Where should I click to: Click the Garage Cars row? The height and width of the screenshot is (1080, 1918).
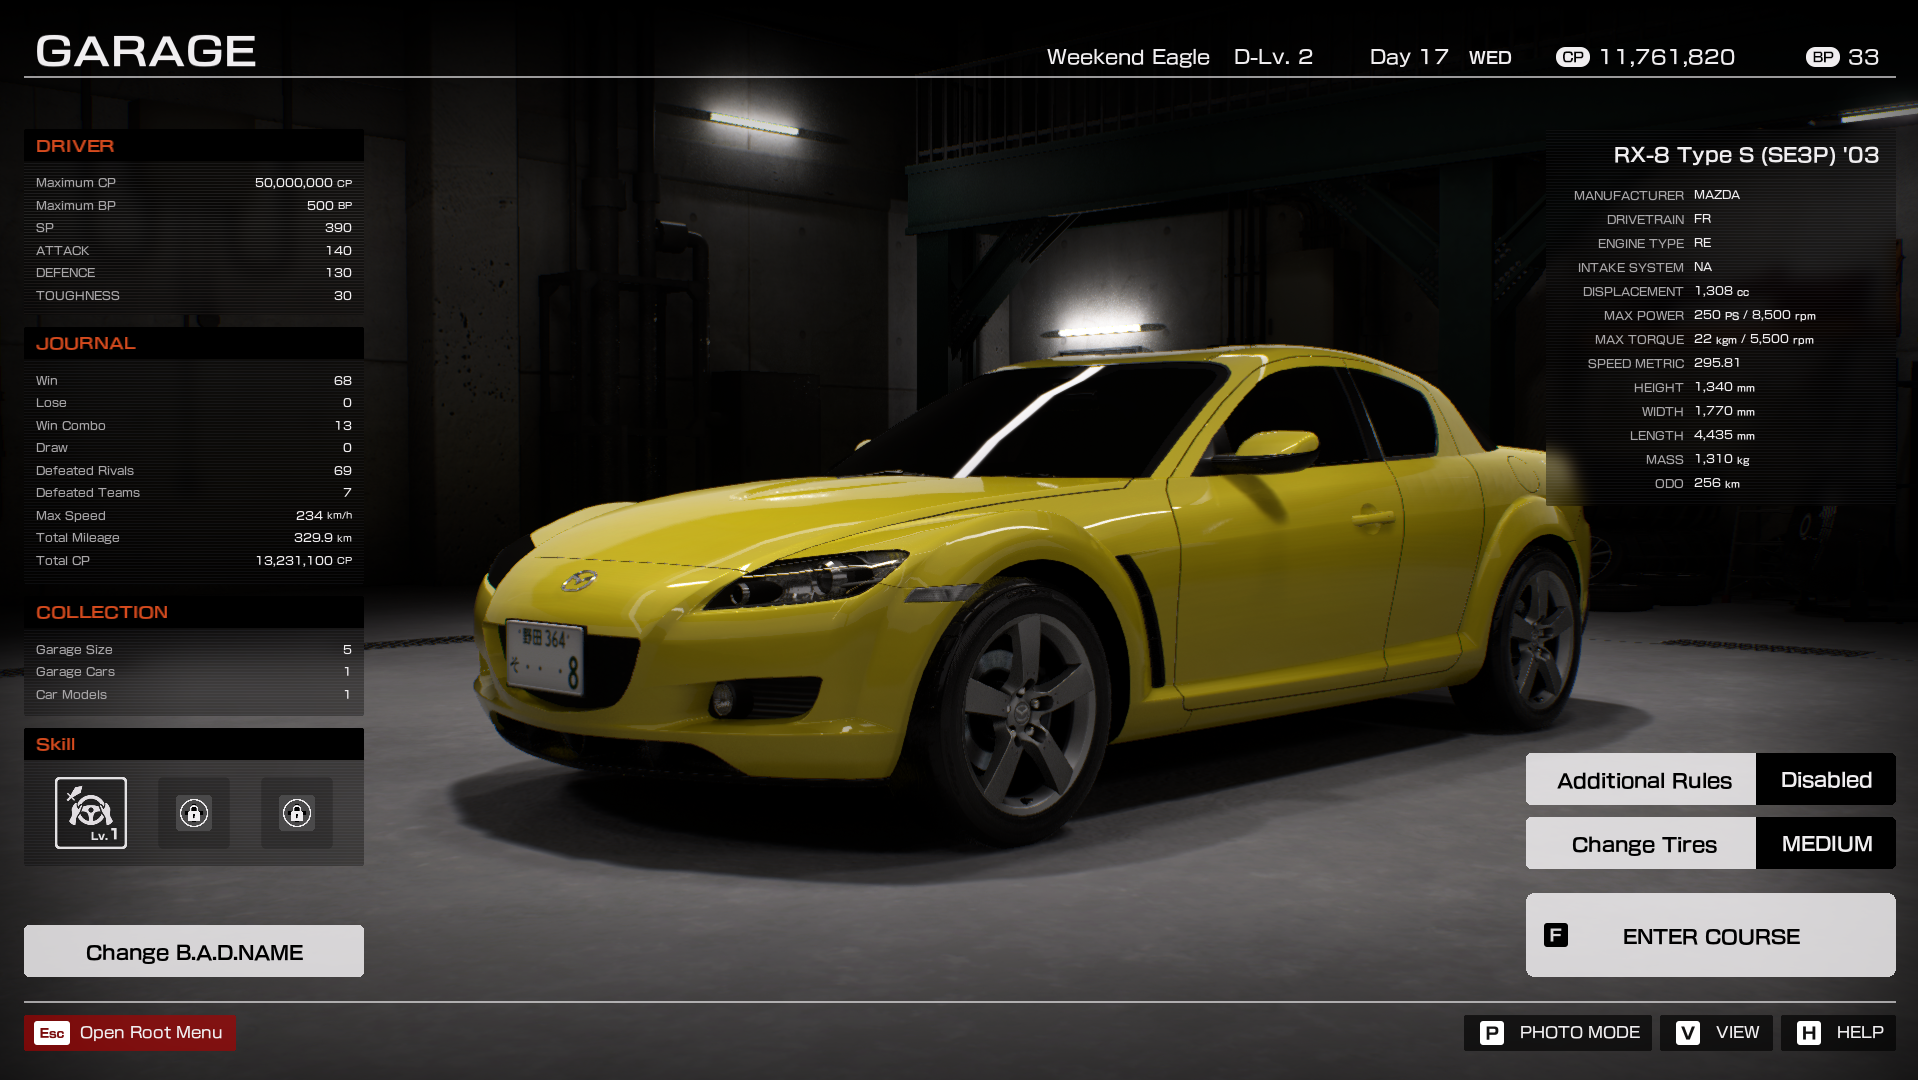(194, 672)
